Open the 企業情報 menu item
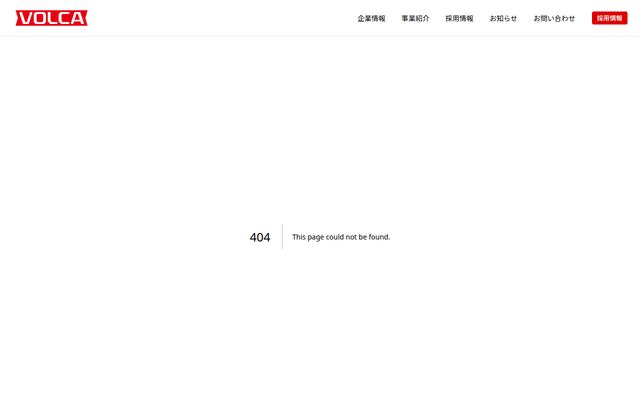This screenshot has width=640, height=400. (371, 18)
